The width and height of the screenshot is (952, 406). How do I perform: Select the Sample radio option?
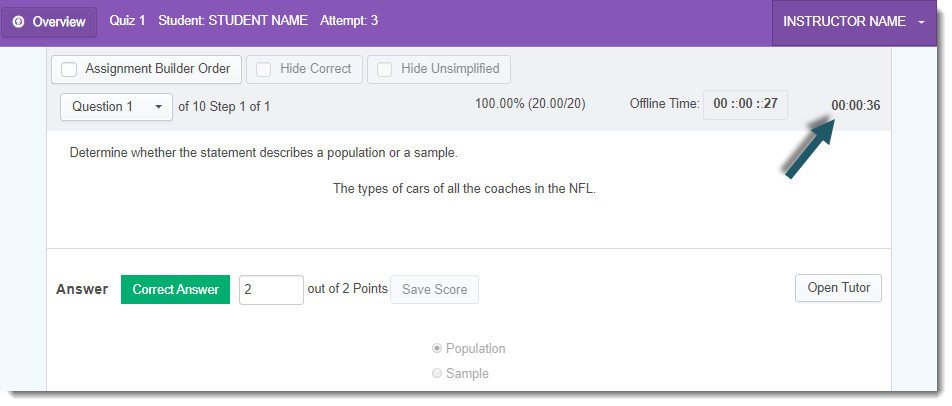437,373
